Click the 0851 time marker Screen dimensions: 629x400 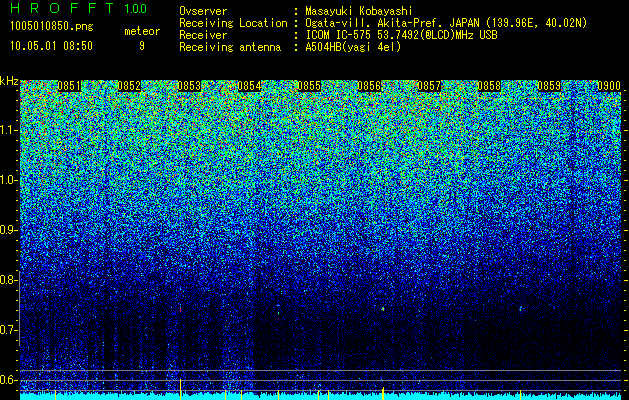pos(69,86)
